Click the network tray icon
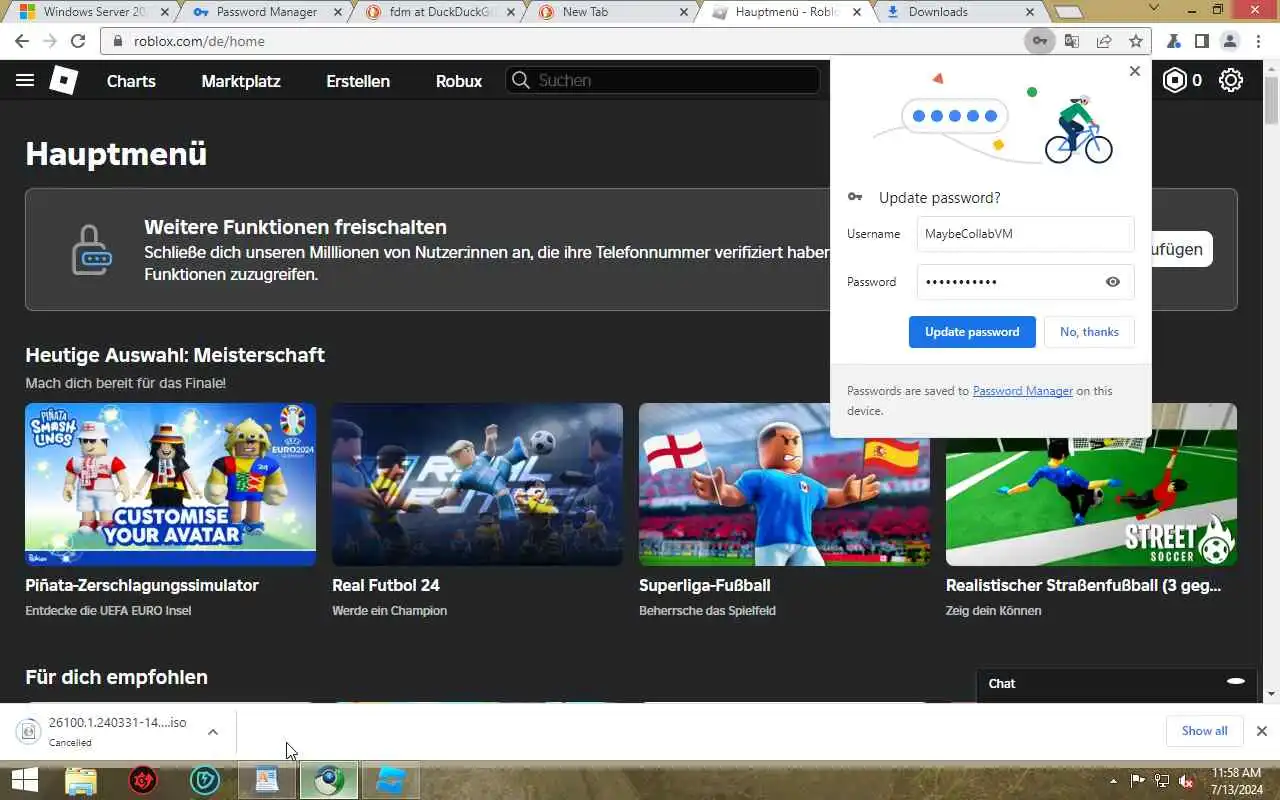 (1162, 780)
